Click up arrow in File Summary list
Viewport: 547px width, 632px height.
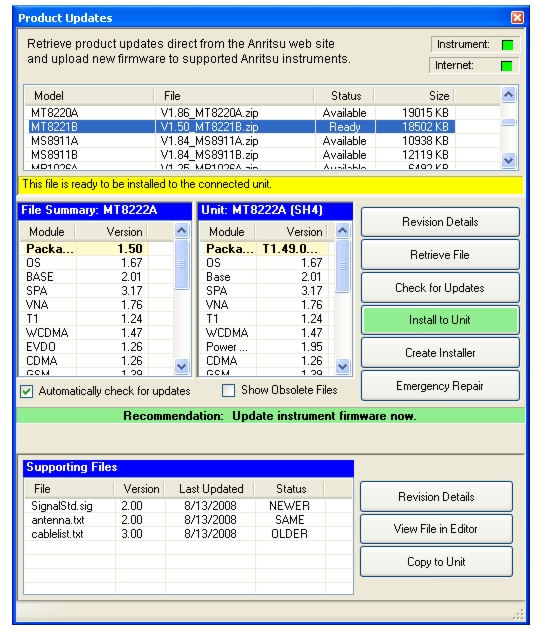pyautogui.click(x=182, y=231)
